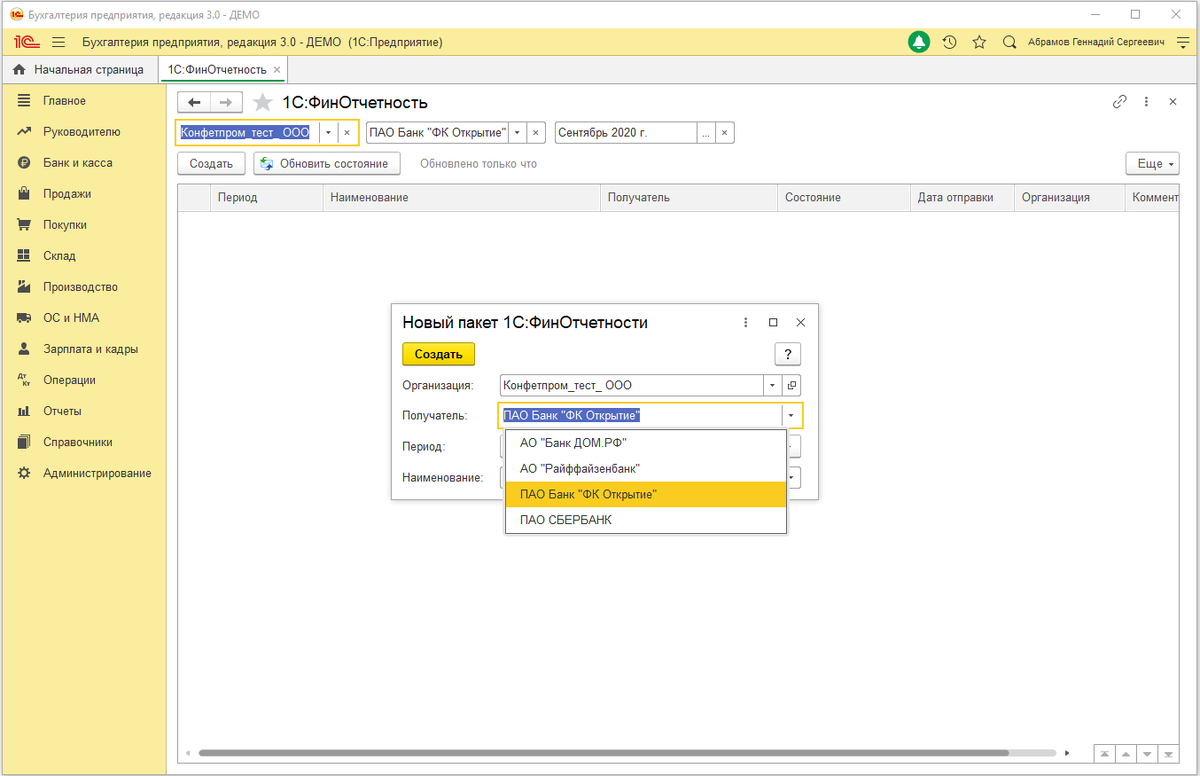1200x776 pixels.
Task: Move up one row arrow
Action: (x=1127, y=753)
